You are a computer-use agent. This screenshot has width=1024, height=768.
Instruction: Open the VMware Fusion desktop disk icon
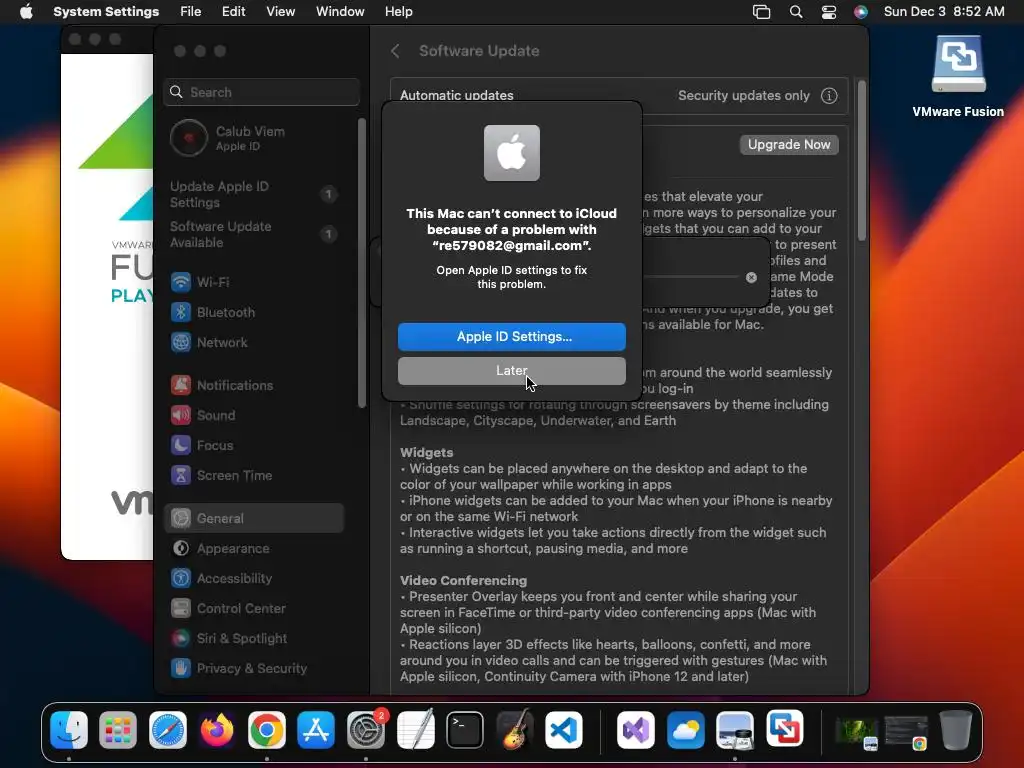[x=958, y=65]
